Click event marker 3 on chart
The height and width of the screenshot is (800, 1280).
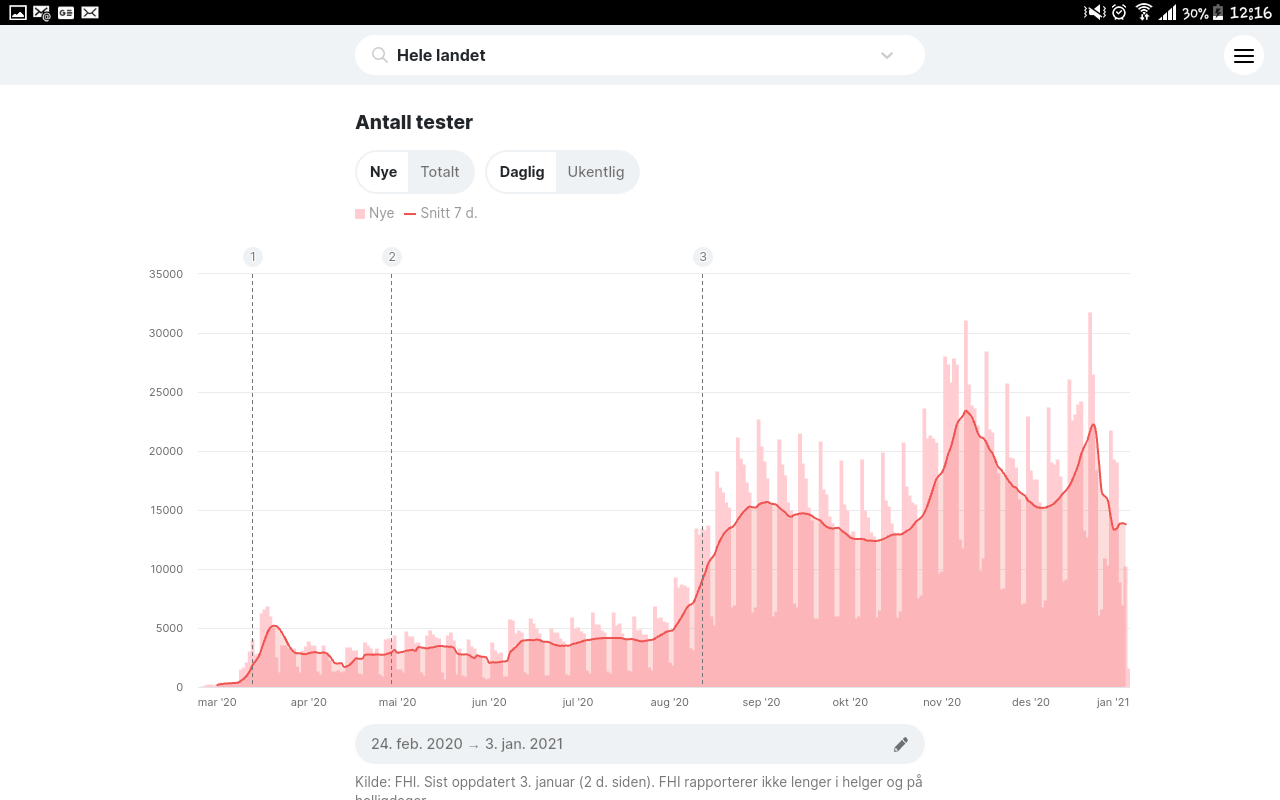703,257
